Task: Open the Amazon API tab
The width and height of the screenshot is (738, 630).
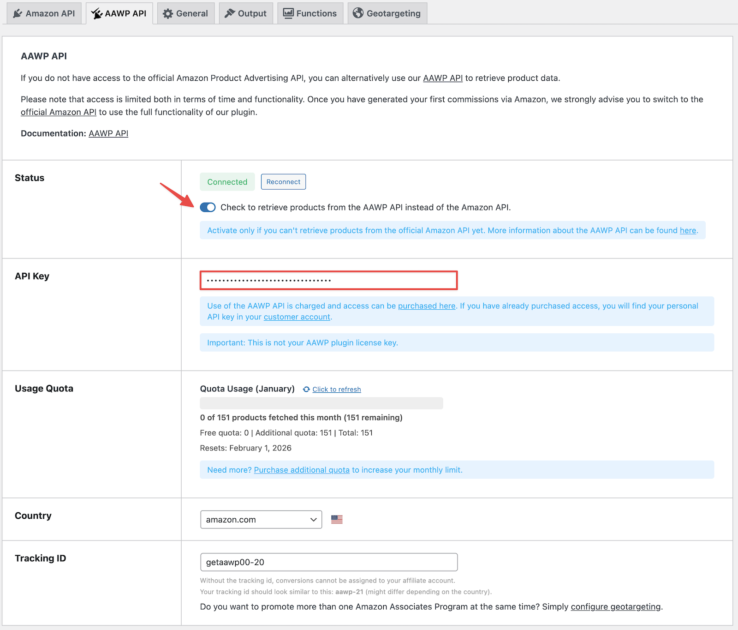Action: click(44, 13)
